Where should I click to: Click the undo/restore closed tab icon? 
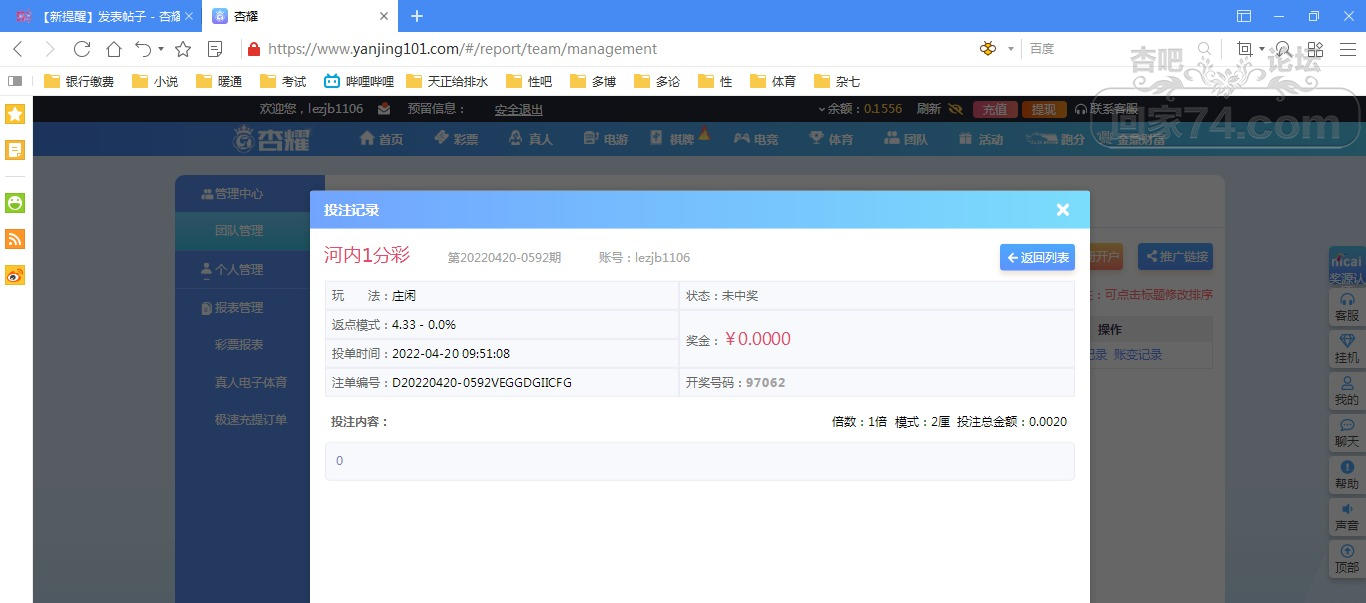pyautogui.click(x=143, y=48)
